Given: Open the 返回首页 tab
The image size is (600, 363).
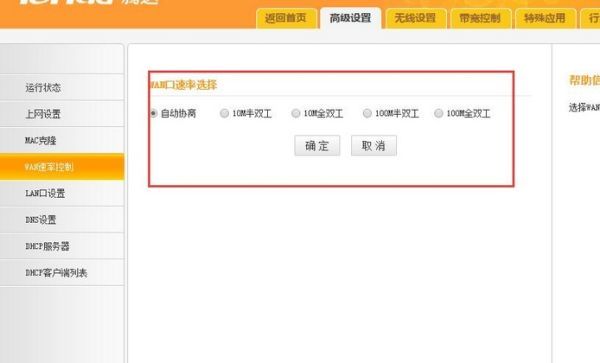Looking at the screenshot, I should [x=286, y=18].
